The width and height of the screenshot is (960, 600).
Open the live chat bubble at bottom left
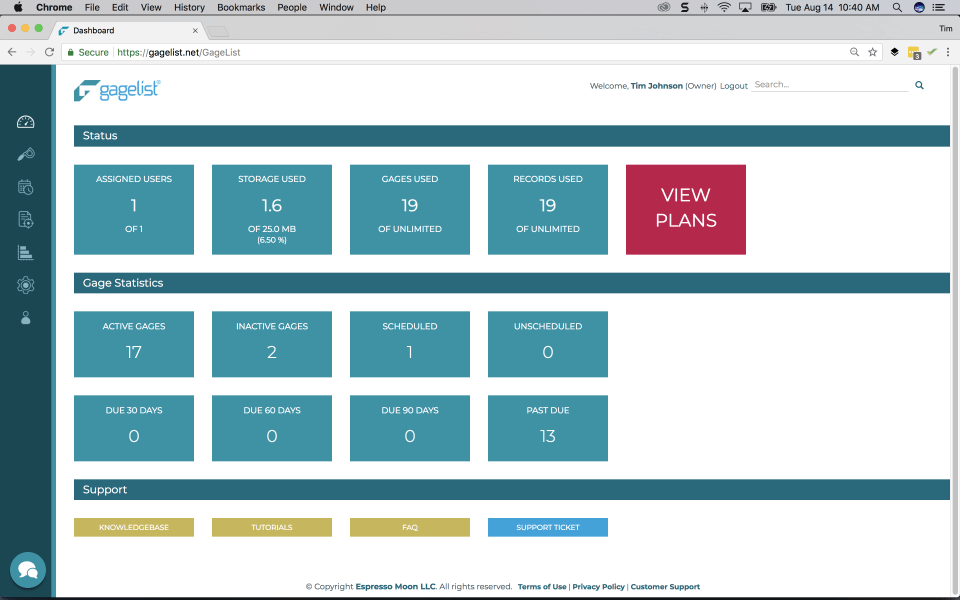[27, 570]
